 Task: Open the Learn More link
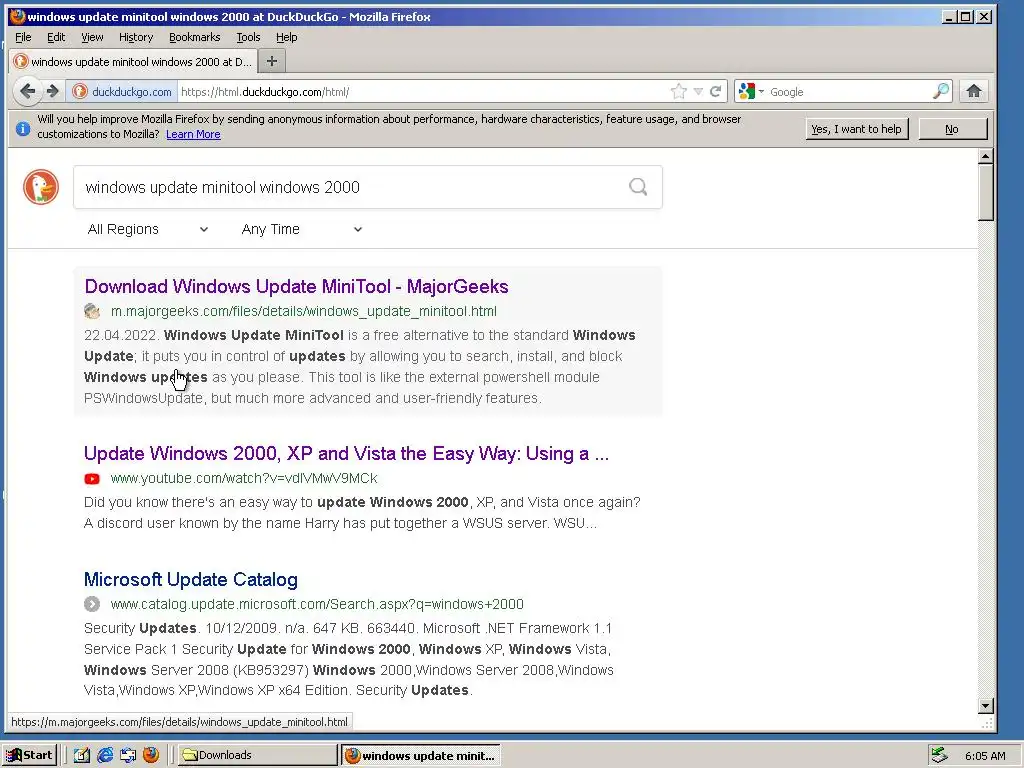[x=193, y=135]
